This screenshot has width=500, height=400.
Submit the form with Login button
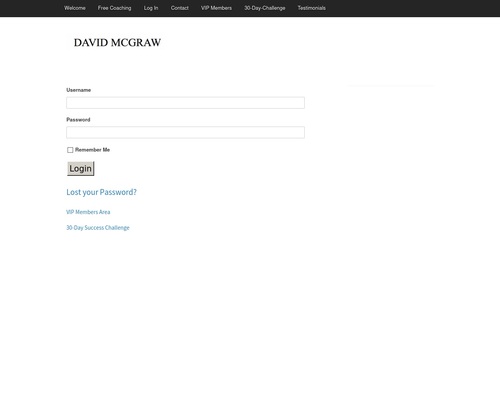81,169
